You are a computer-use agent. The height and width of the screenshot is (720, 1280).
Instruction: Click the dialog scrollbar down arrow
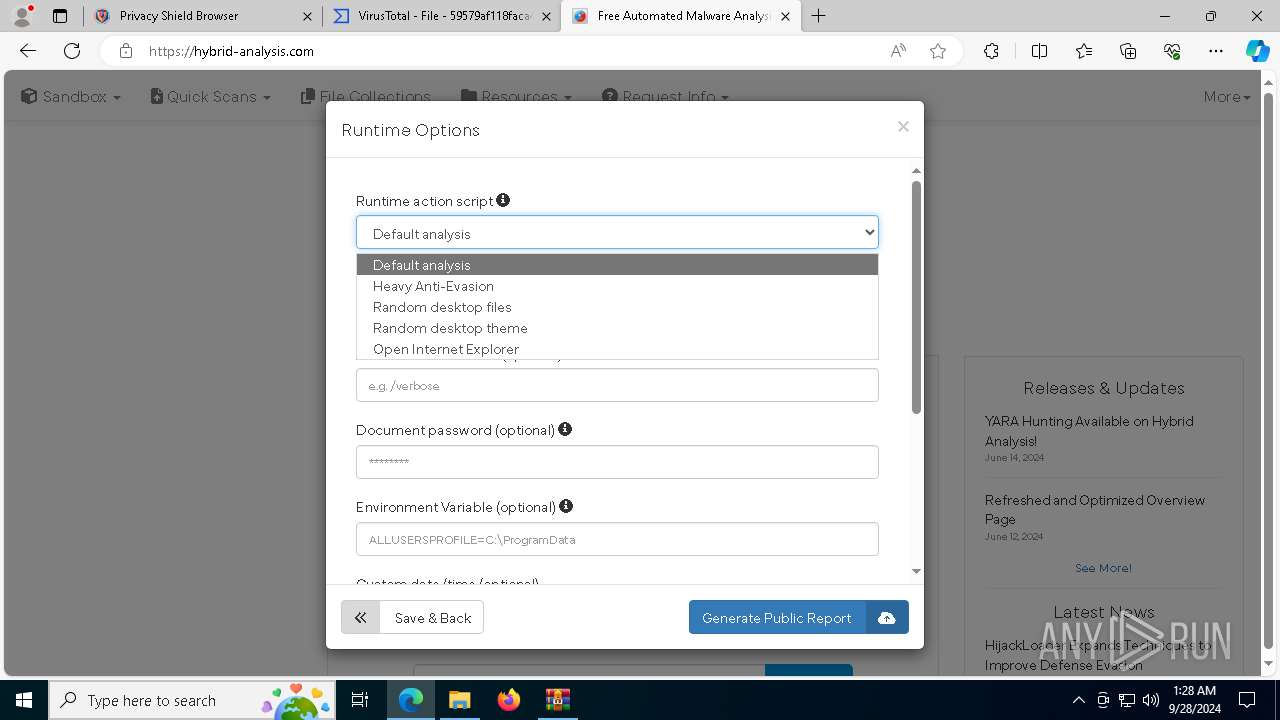pyautogui.click(x=916, y=571)
